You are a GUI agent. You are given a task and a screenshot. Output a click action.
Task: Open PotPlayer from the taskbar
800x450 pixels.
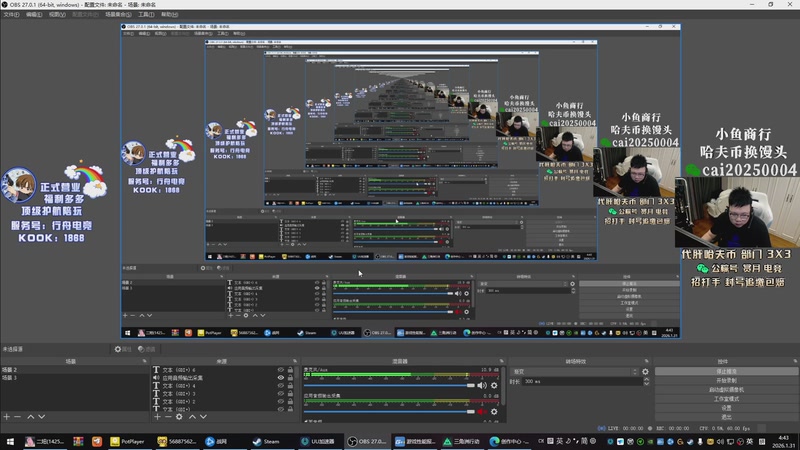click(128, 441)
